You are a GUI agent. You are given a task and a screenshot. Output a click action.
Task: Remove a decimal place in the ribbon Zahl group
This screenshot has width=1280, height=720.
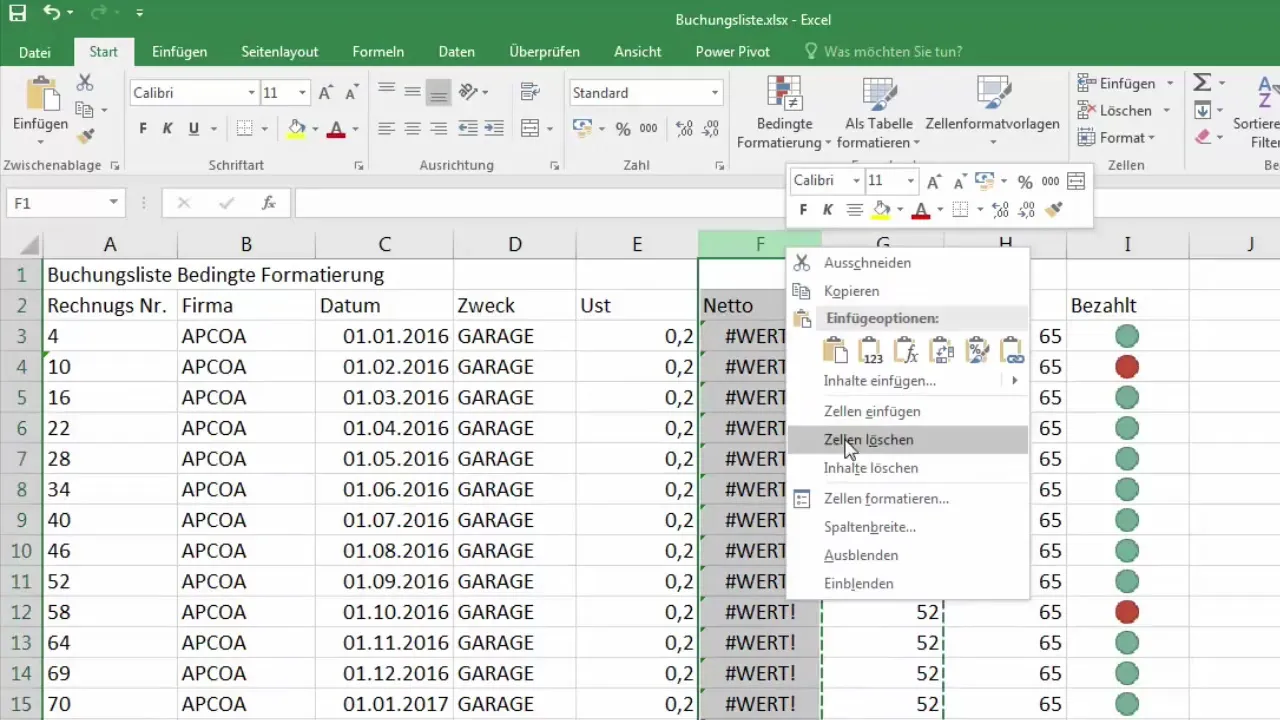point(711,128)
